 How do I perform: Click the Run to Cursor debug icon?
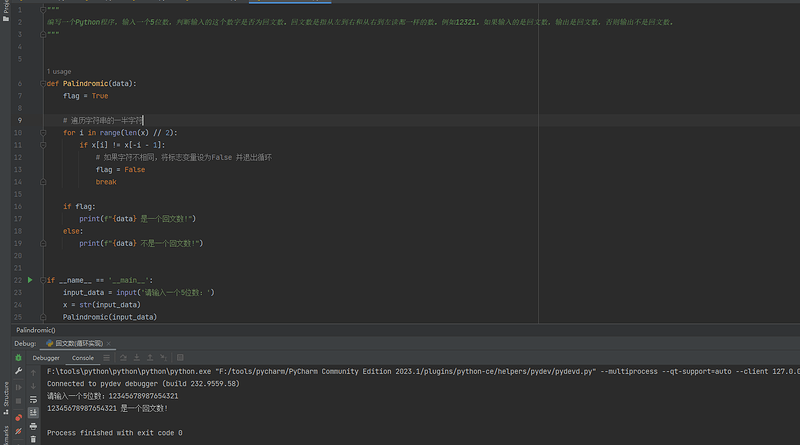pos(163,358)
